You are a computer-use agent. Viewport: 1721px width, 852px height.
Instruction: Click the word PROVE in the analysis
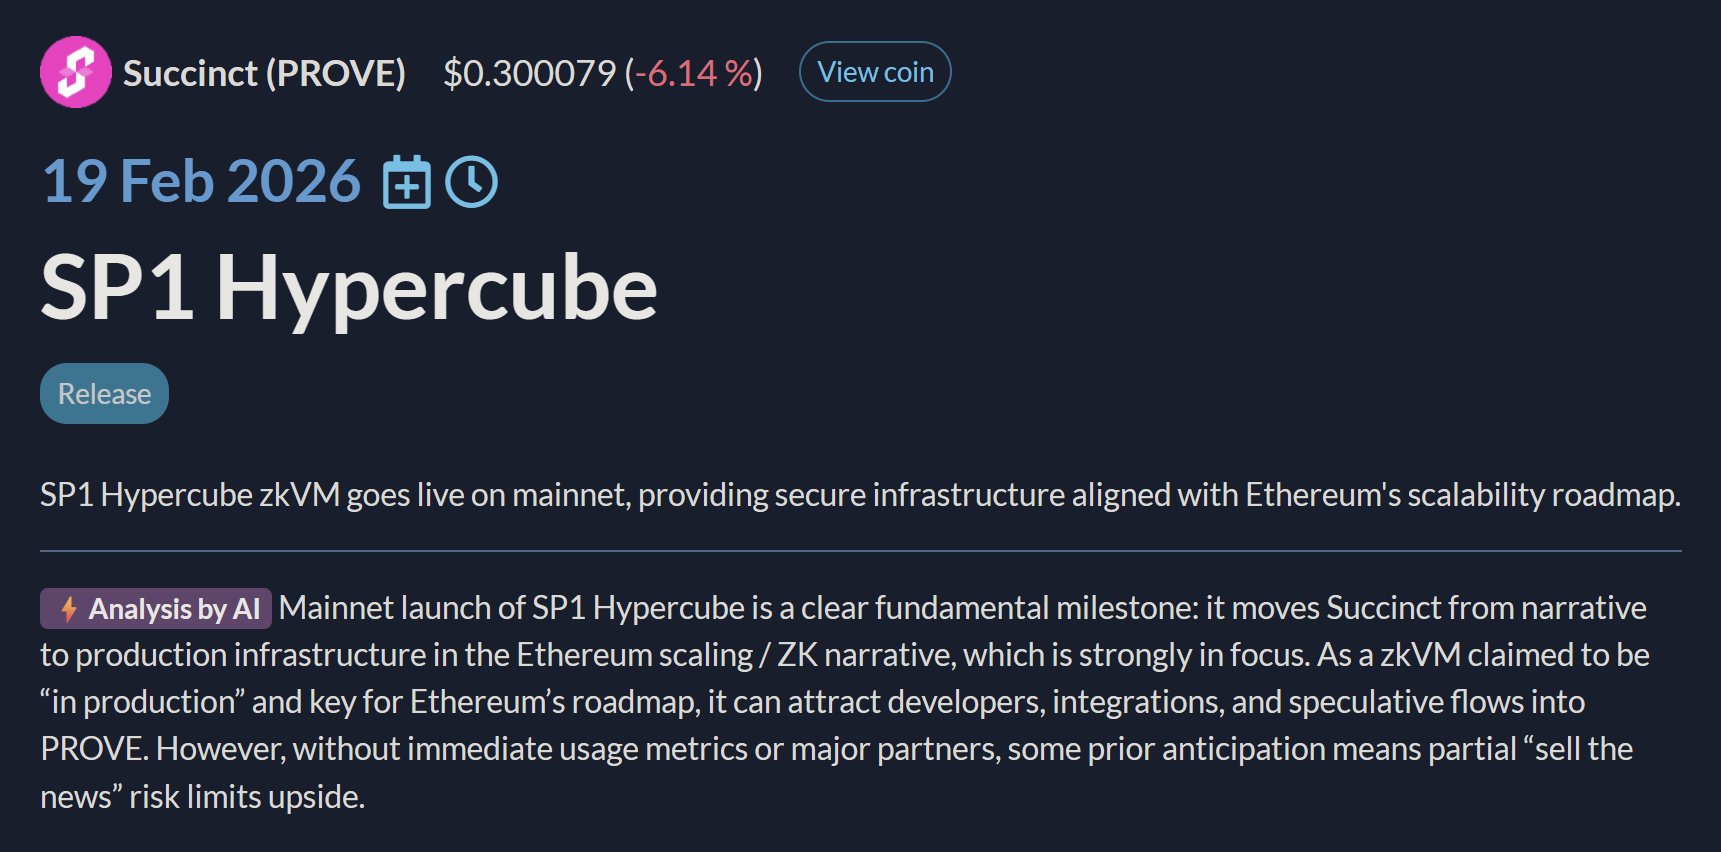[x=93, y=749]
